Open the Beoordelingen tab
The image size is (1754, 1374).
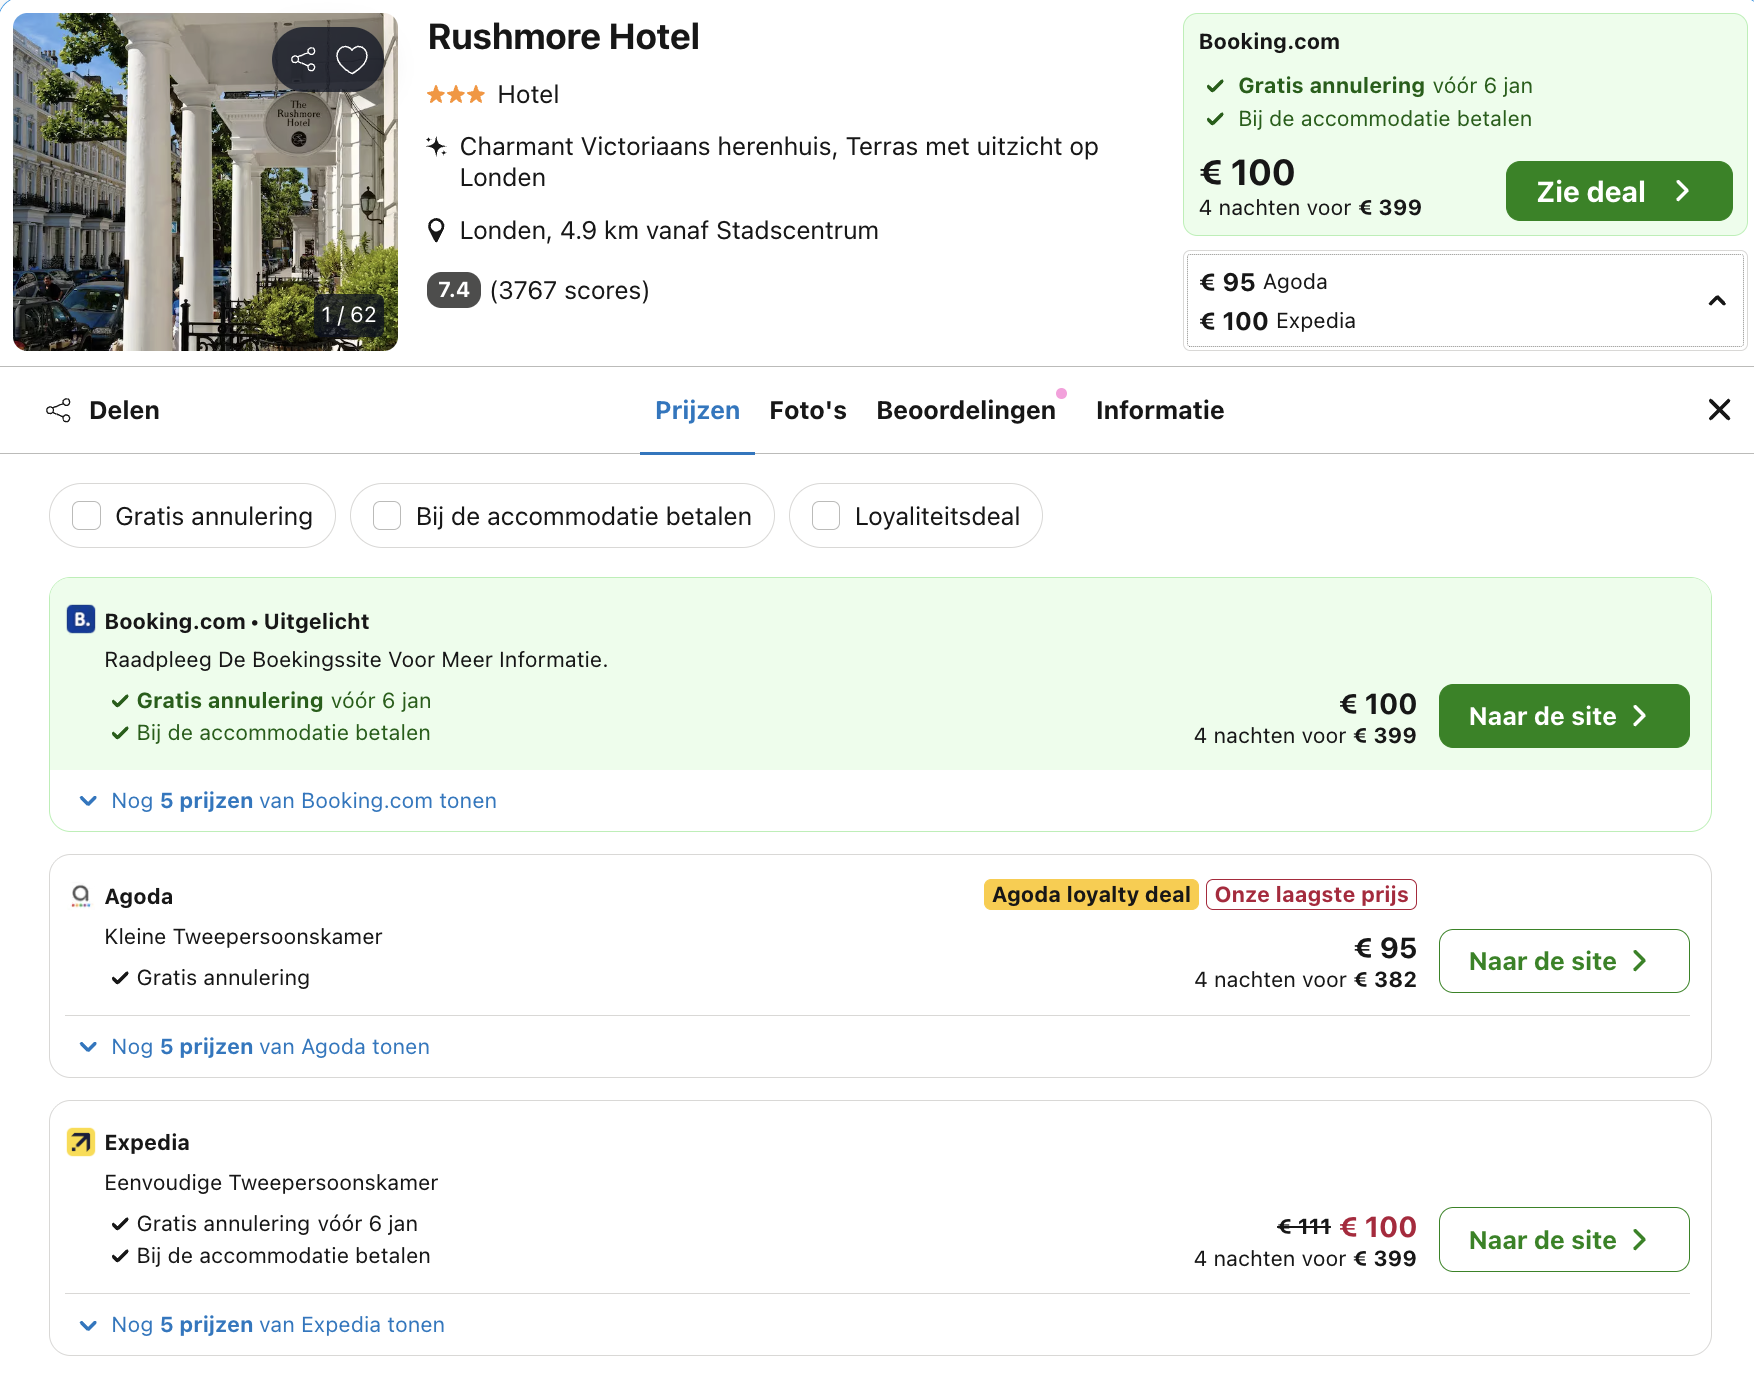965,410
